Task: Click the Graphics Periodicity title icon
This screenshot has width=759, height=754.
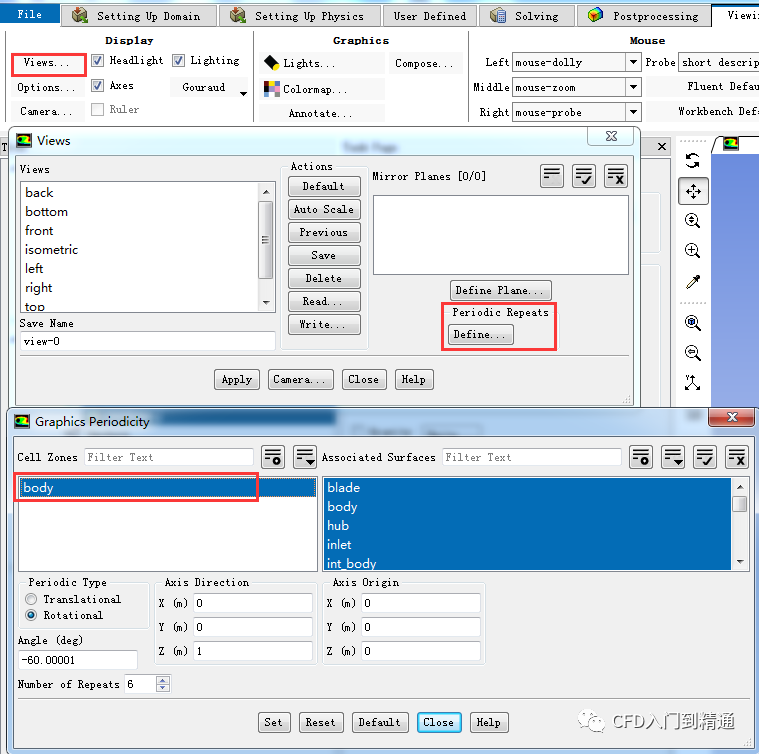Action: (22, 421)
